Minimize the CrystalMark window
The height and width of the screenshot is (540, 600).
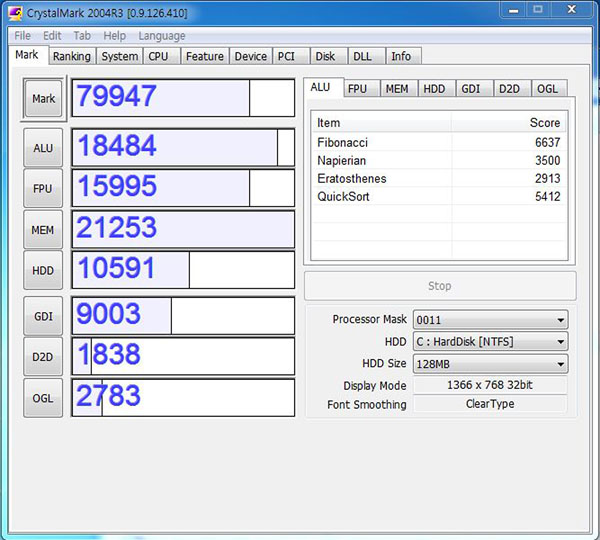[514, 10]
